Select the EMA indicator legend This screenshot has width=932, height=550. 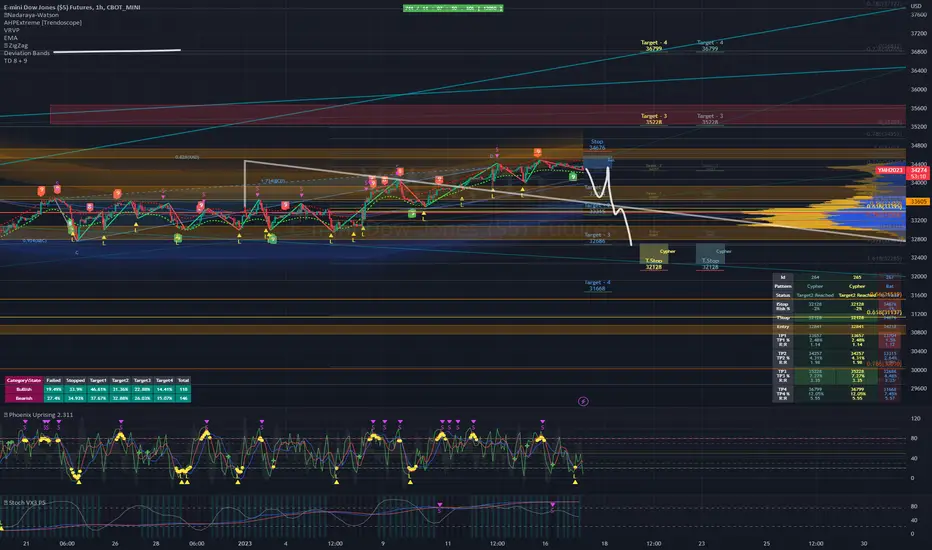point(11,38)
